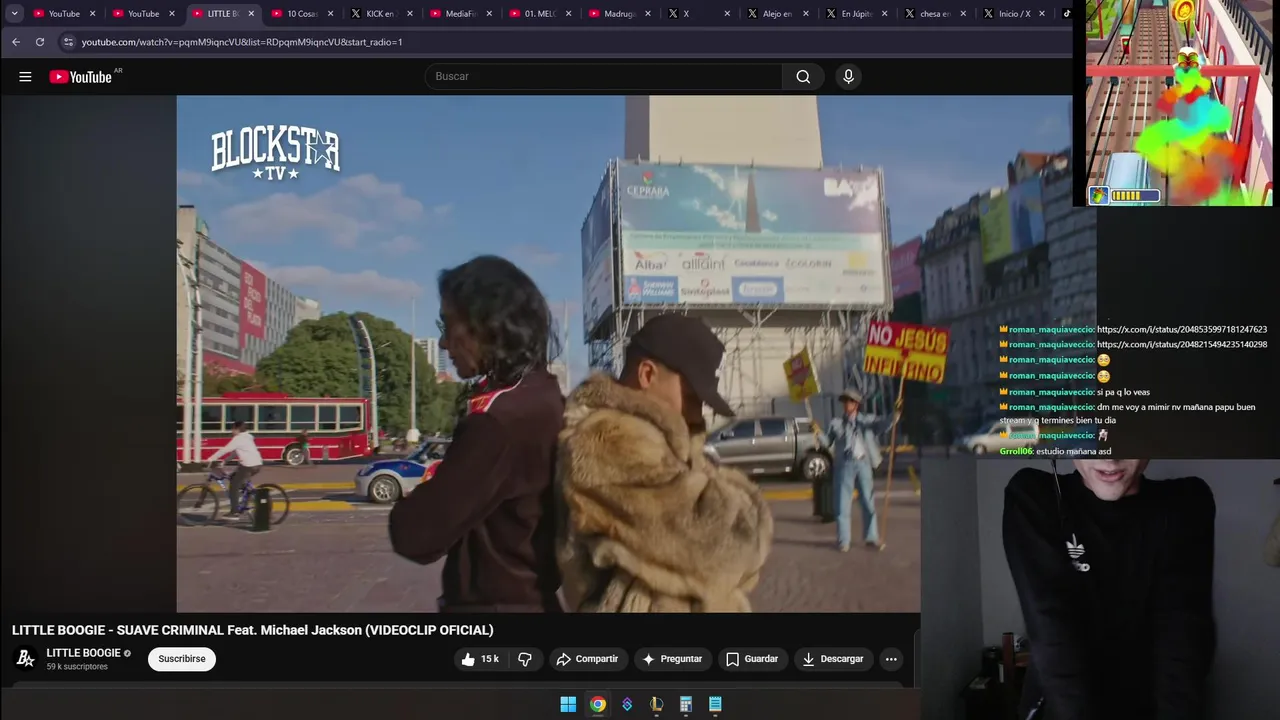This screenshot has height=720, width=1280.
Task: Subscribe using the Suscribirse button
Action: (x=182, y=659)
